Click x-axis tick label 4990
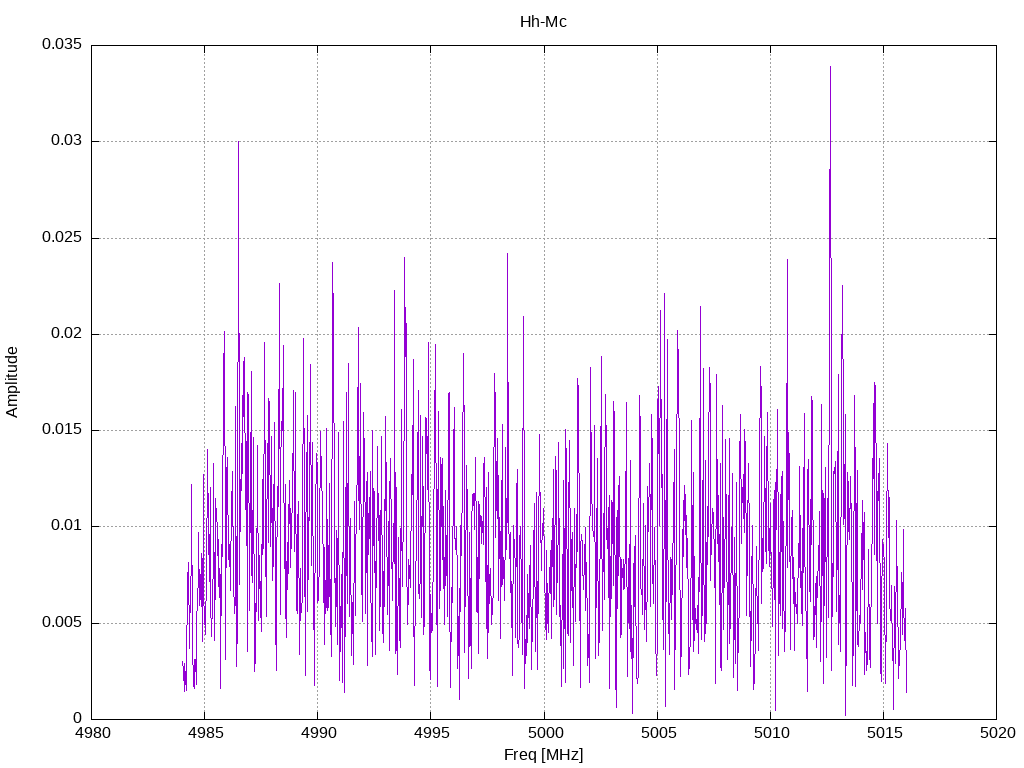Image resolution: width=1024 pixels, height=768 pixels. pos(318,733)
